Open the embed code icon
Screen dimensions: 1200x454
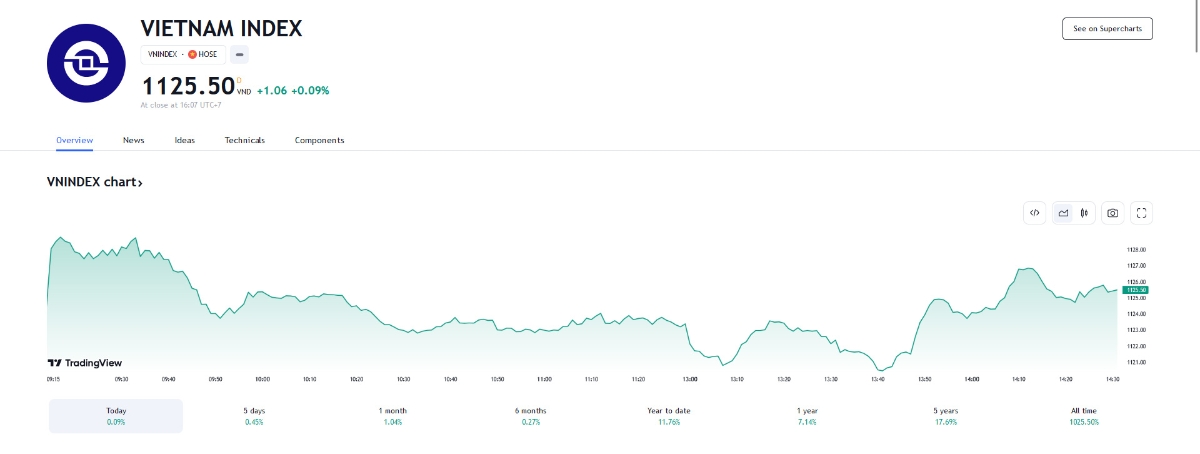(x=1035, y=212)
